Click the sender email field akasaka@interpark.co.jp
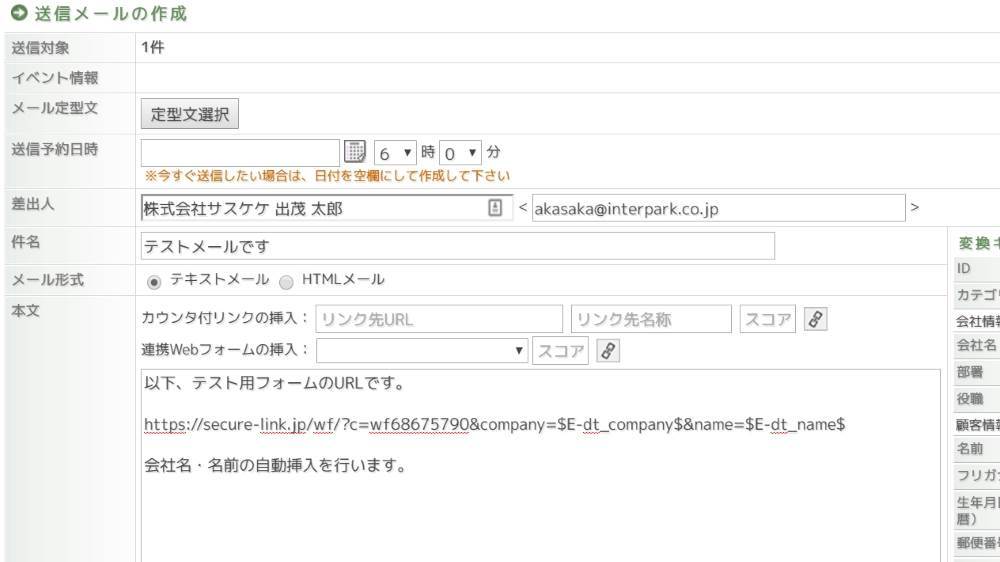1000x562 pixels. [718, 208]
